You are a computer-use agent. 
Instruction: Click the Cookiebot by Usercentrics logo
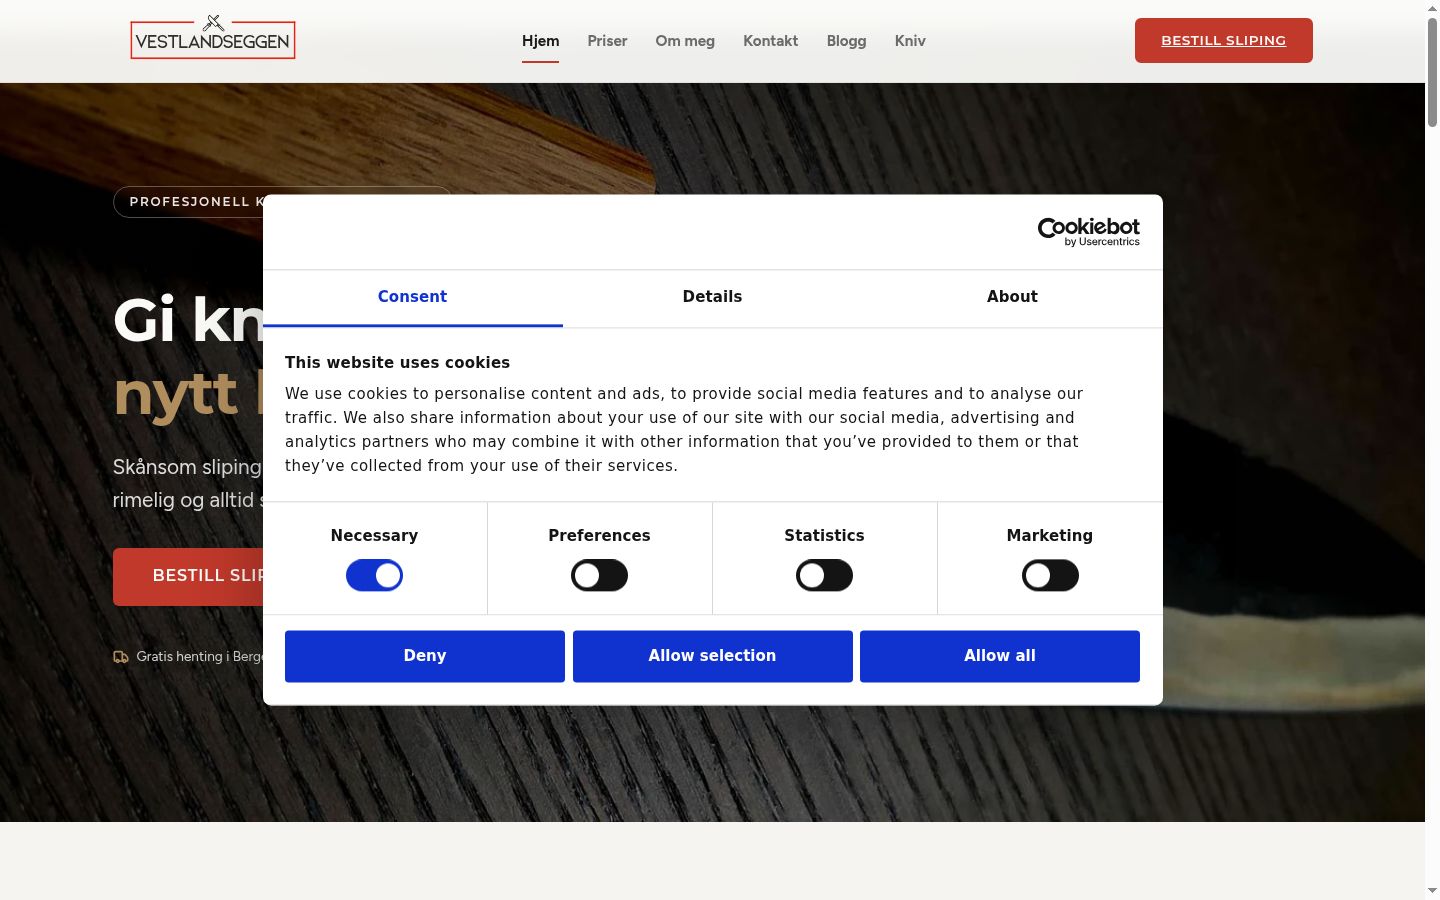click(x=1088, y=232)
